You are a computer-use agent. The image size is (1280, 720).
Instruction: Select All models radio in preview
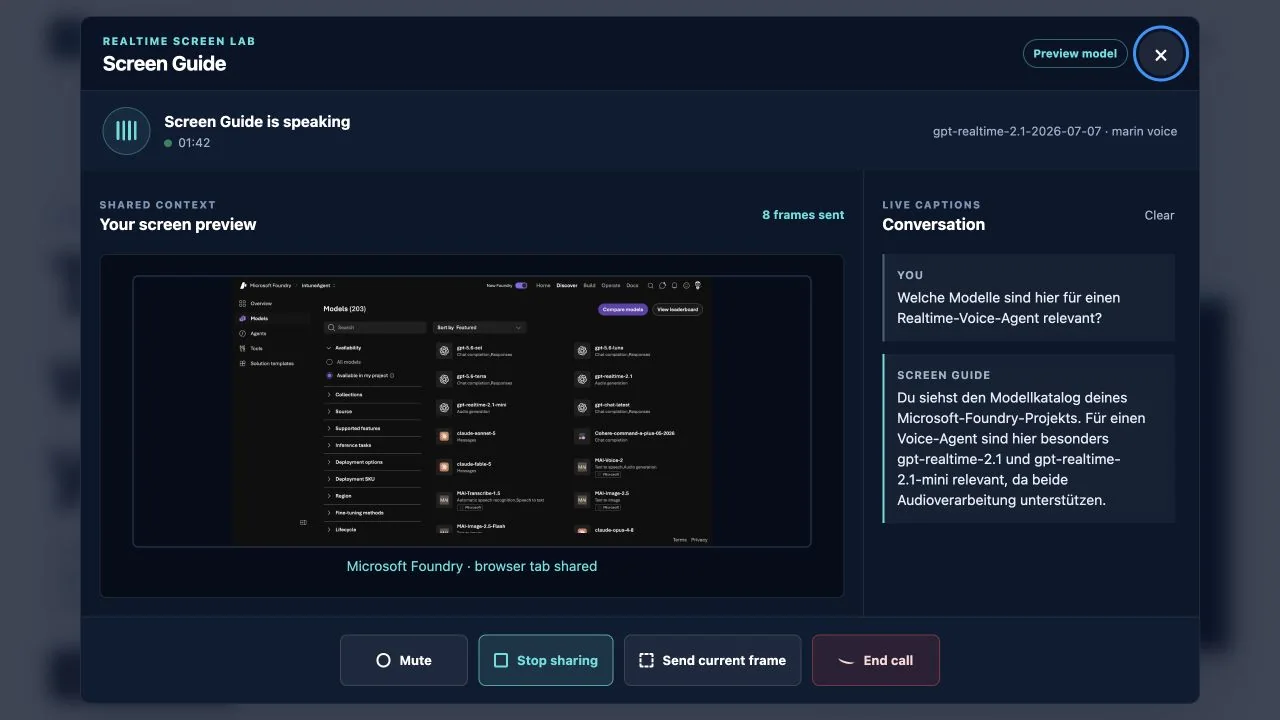click(330, 361)
